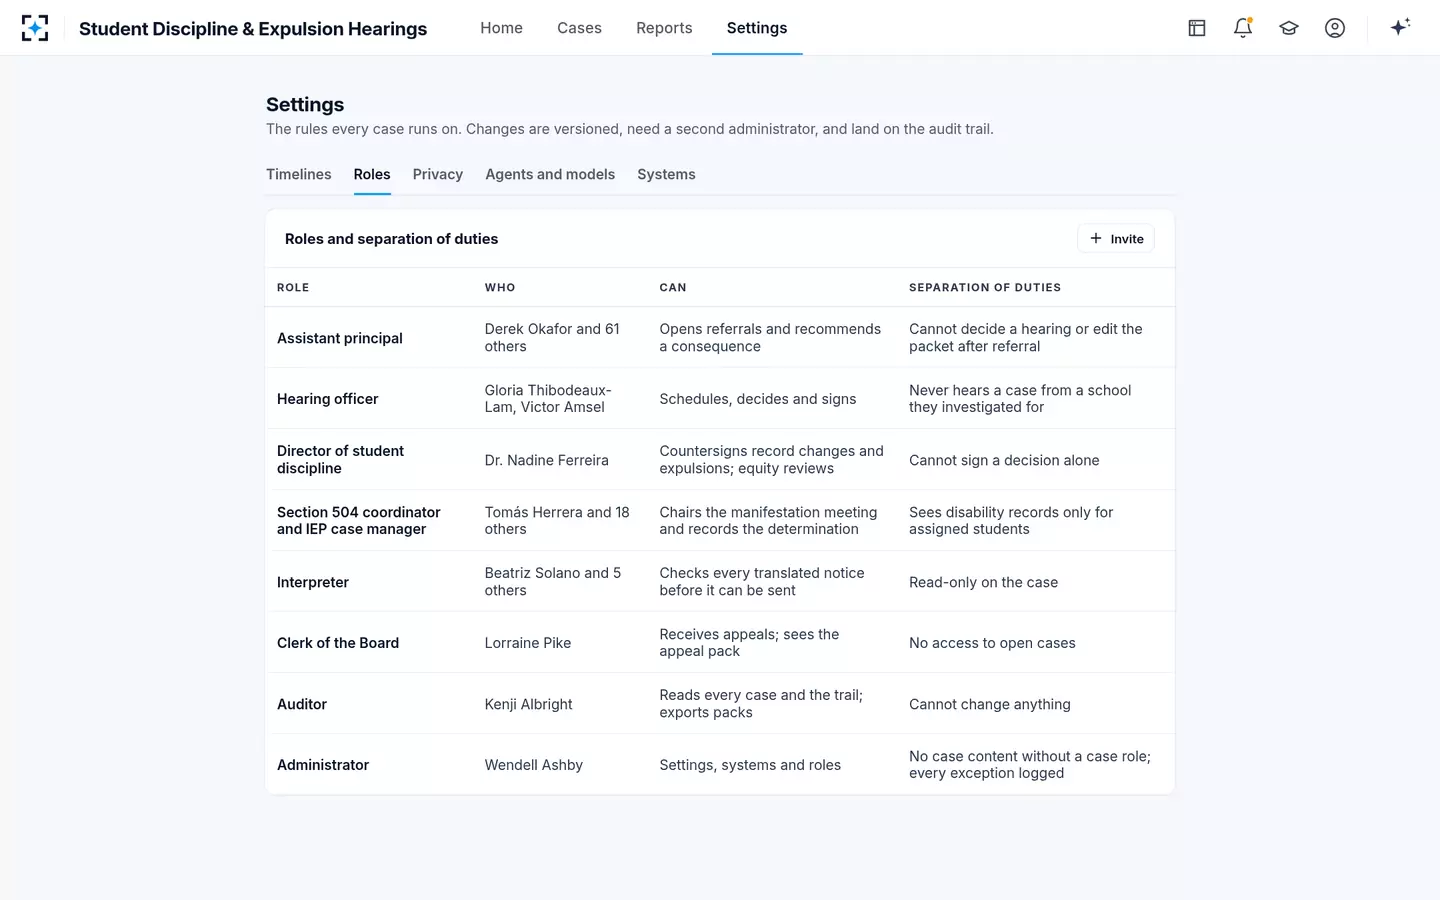Go to the Home tab
1440x900 pixels.
point(501,28)
